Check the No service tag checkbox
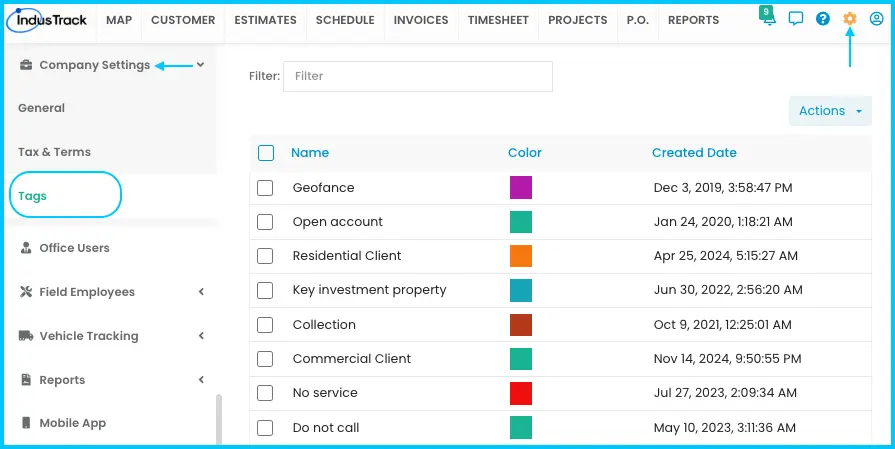The image size is (895, 449). pyautogui.click(x=265, y=393)
